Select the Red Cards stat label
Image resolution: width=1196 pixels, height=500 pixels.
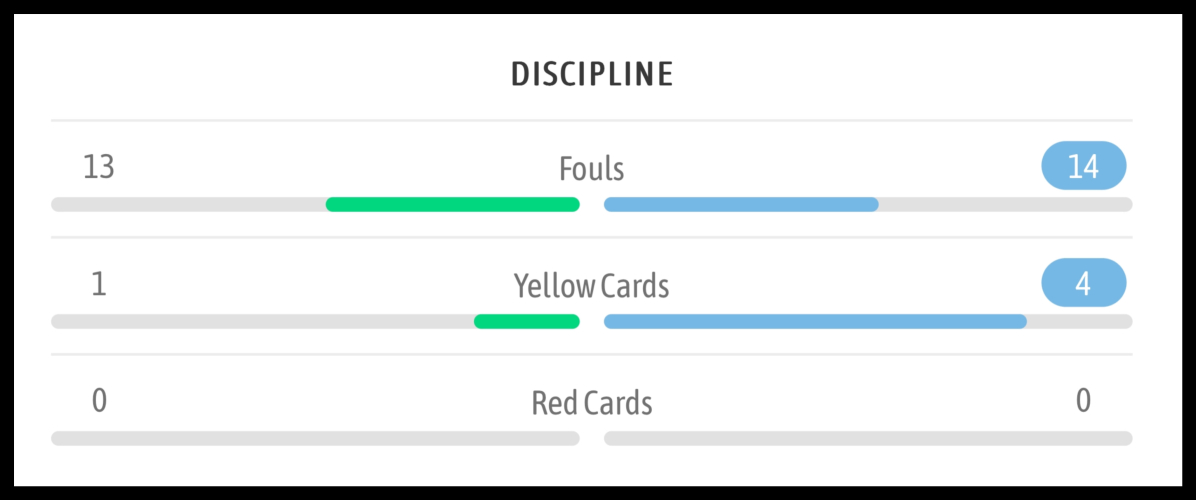pyautogui.click(x=592, y=403)
